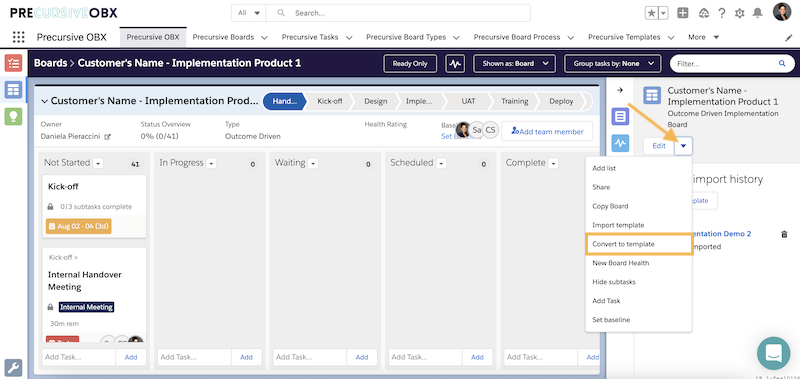The image size is (800, 379).
Task: Select the Kick-off stage in path
Action: (330, 101)
